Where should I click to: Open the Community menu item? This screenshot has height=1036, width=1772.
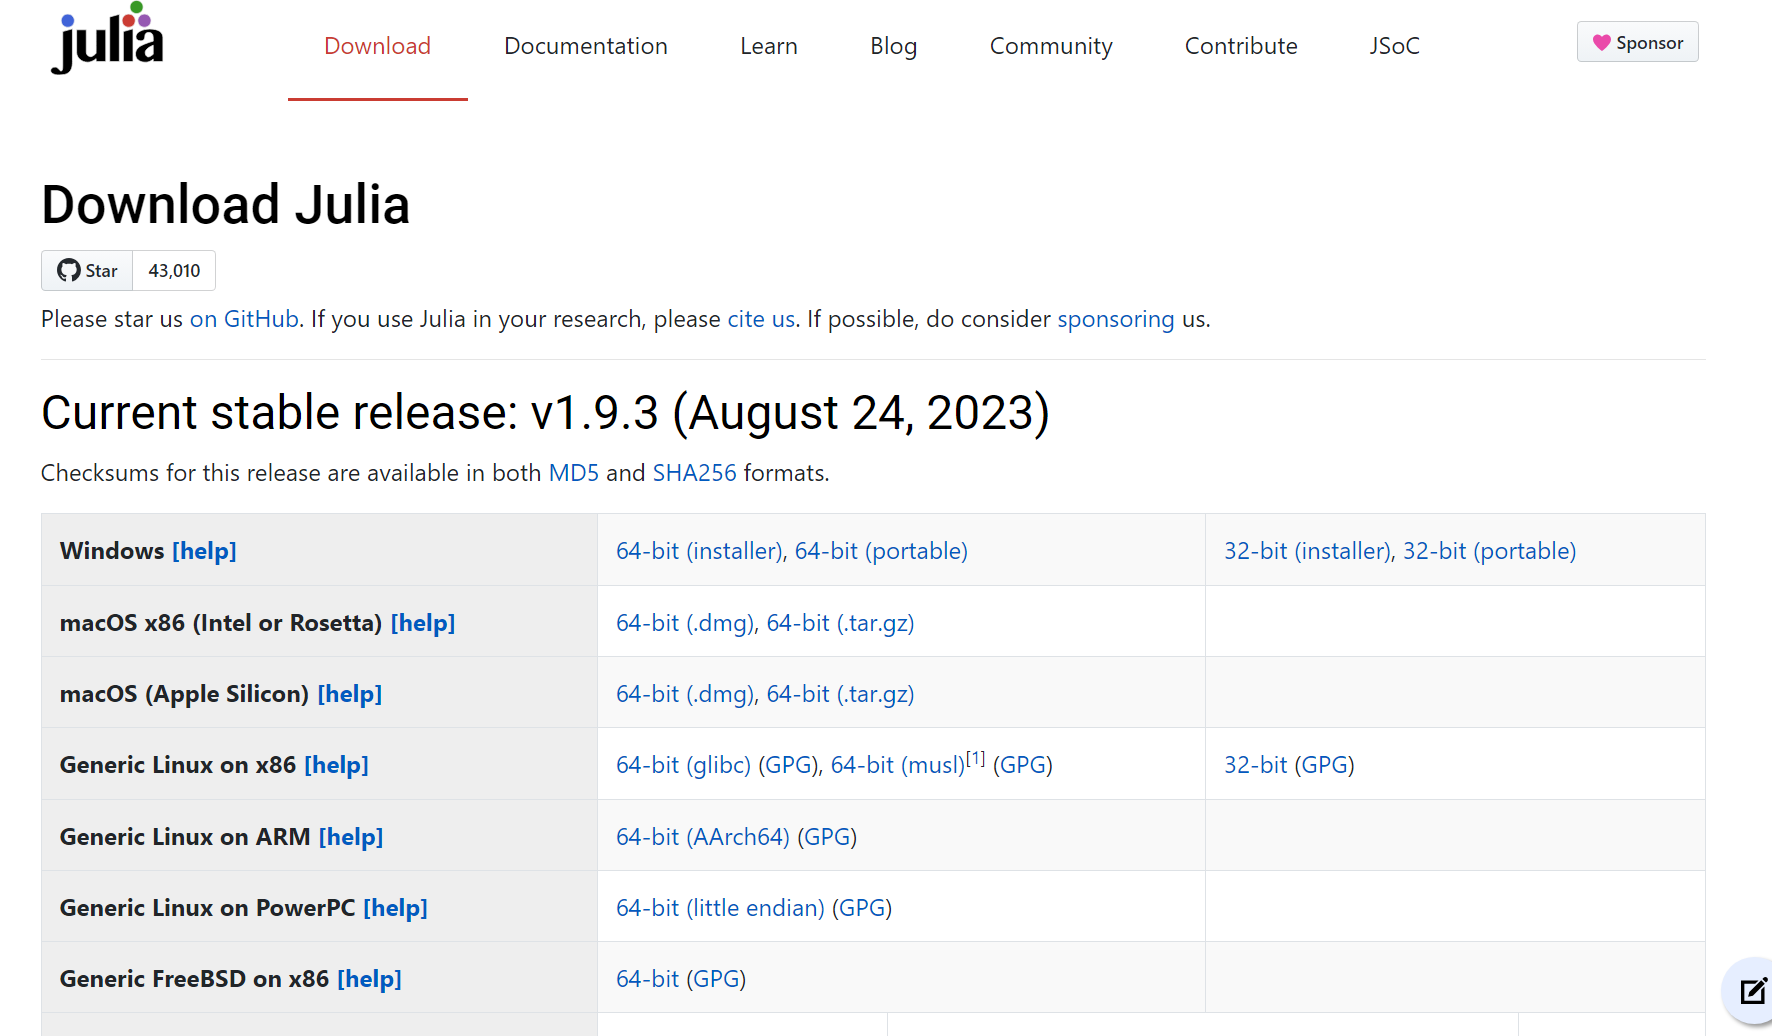pyautogui.click(x=1051, y=46)
